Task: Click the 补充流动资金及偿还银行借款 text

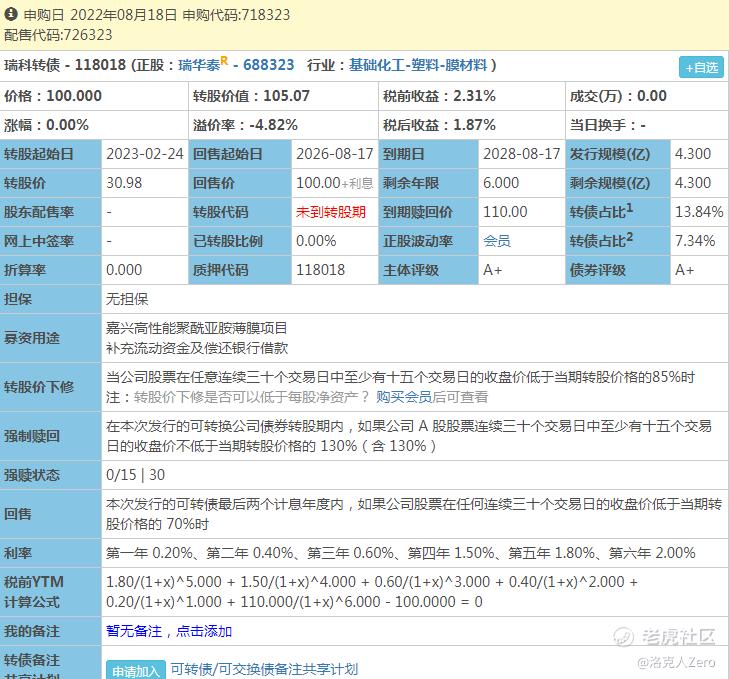Action: pos(197,348)
